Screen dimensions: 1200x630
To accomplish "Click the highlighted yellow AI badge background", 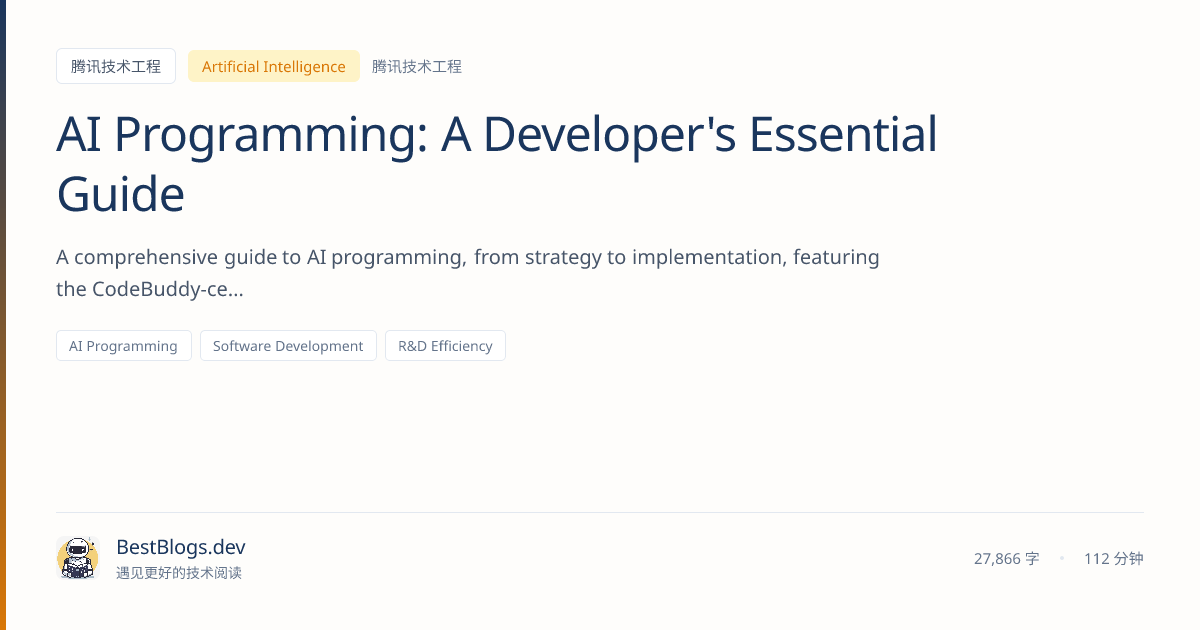I will click(273, 66).
